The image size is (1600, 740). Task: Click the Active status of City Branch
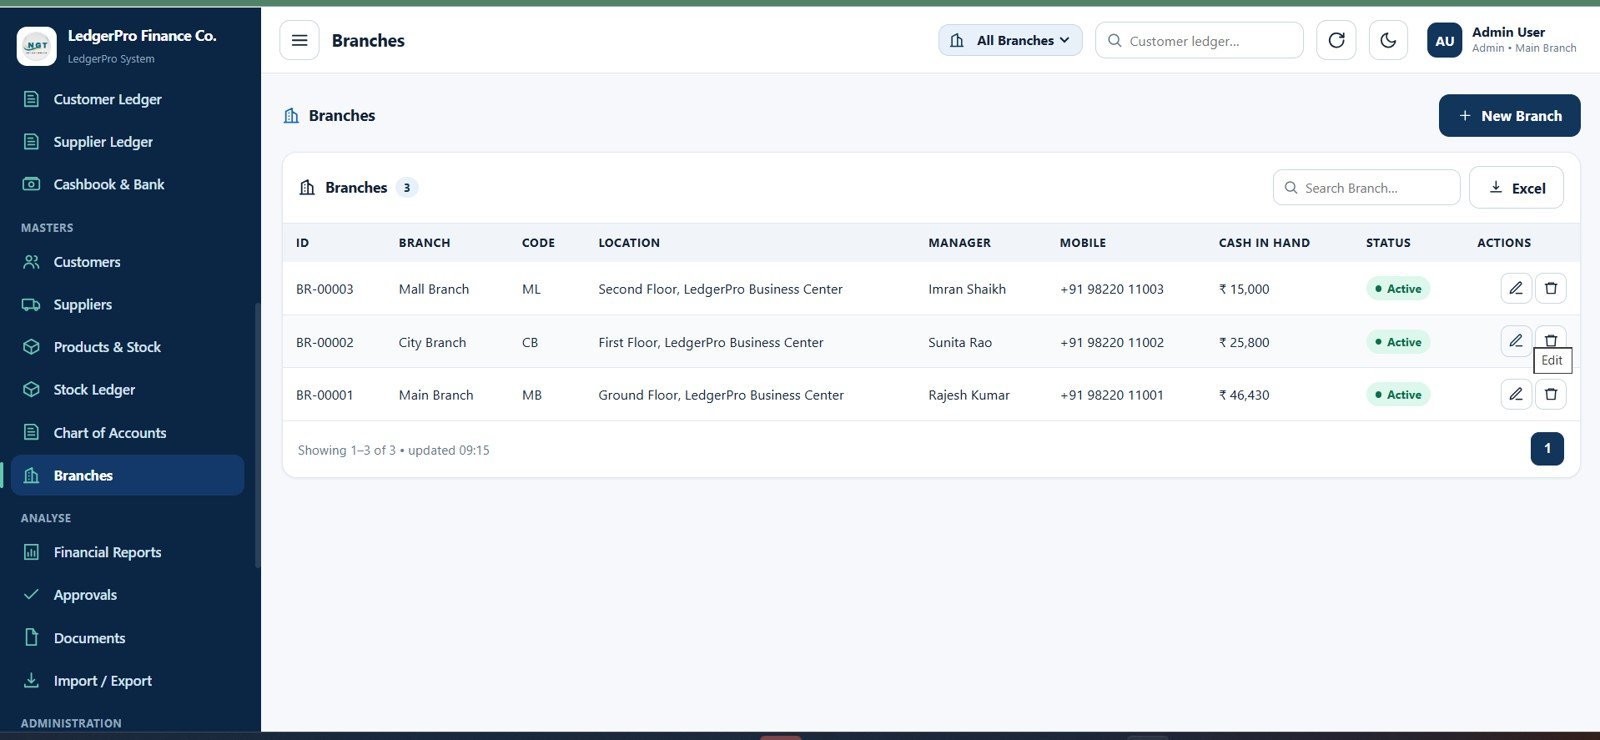tap(1398, 342)
